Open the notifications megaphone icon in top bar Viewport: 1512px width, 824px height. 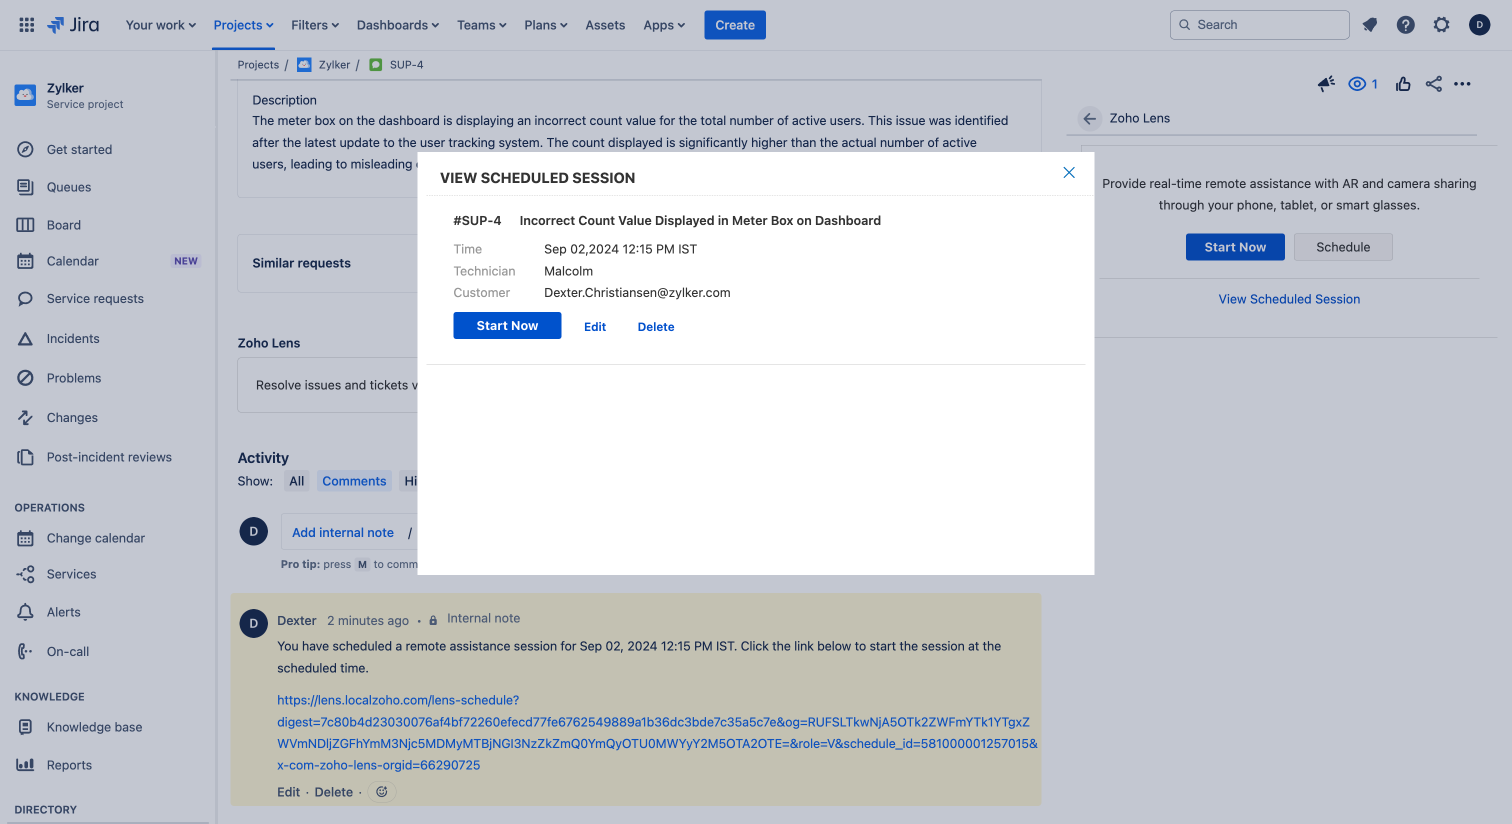pyautogui.click(x=1370, y=25)
